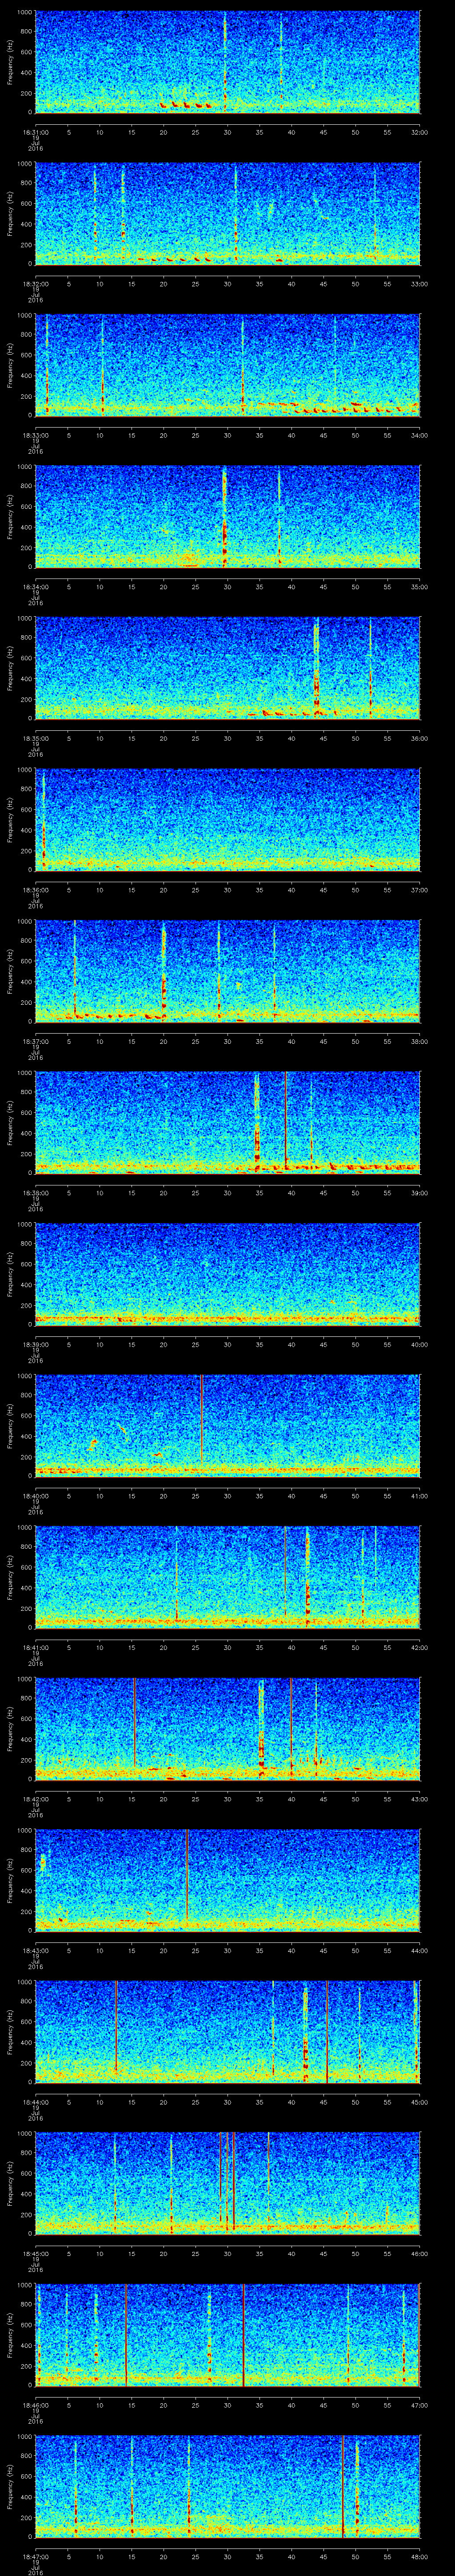
Task: Click the '18:40:00' start time label
Action: tap(35, 1496)
